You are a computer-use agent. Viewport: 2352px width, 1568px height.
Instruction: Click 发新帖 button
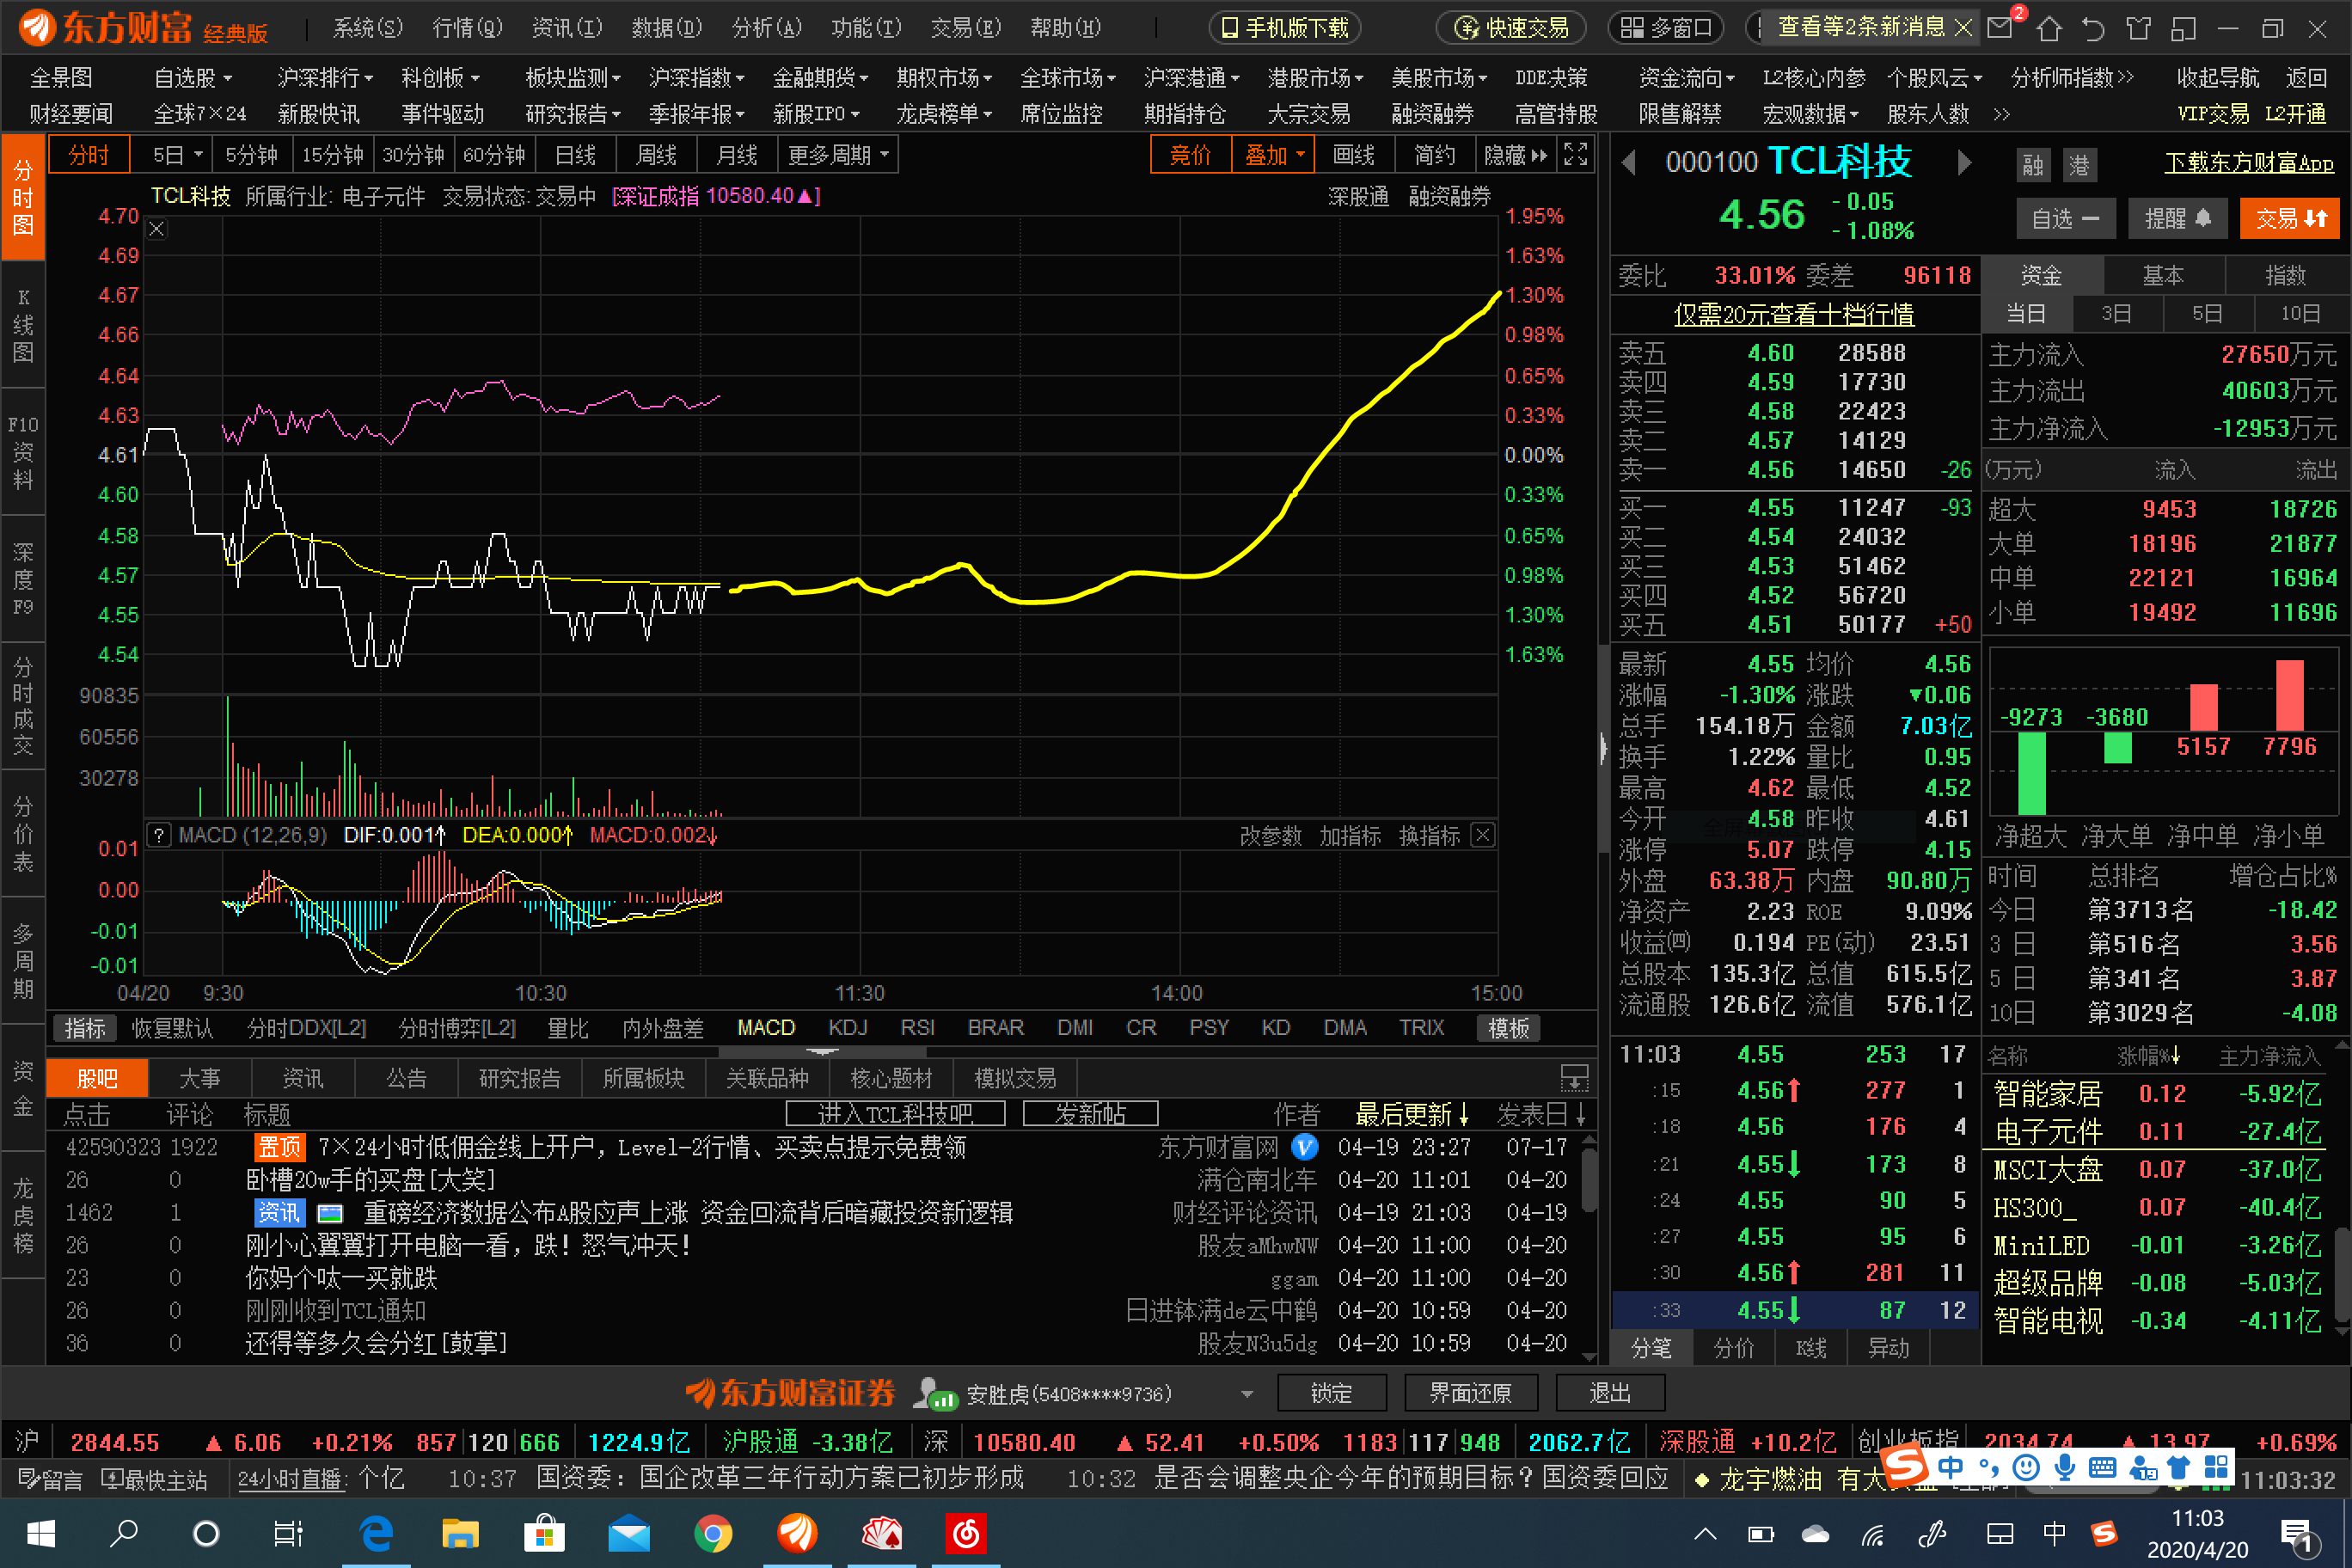point(1090,1113)
